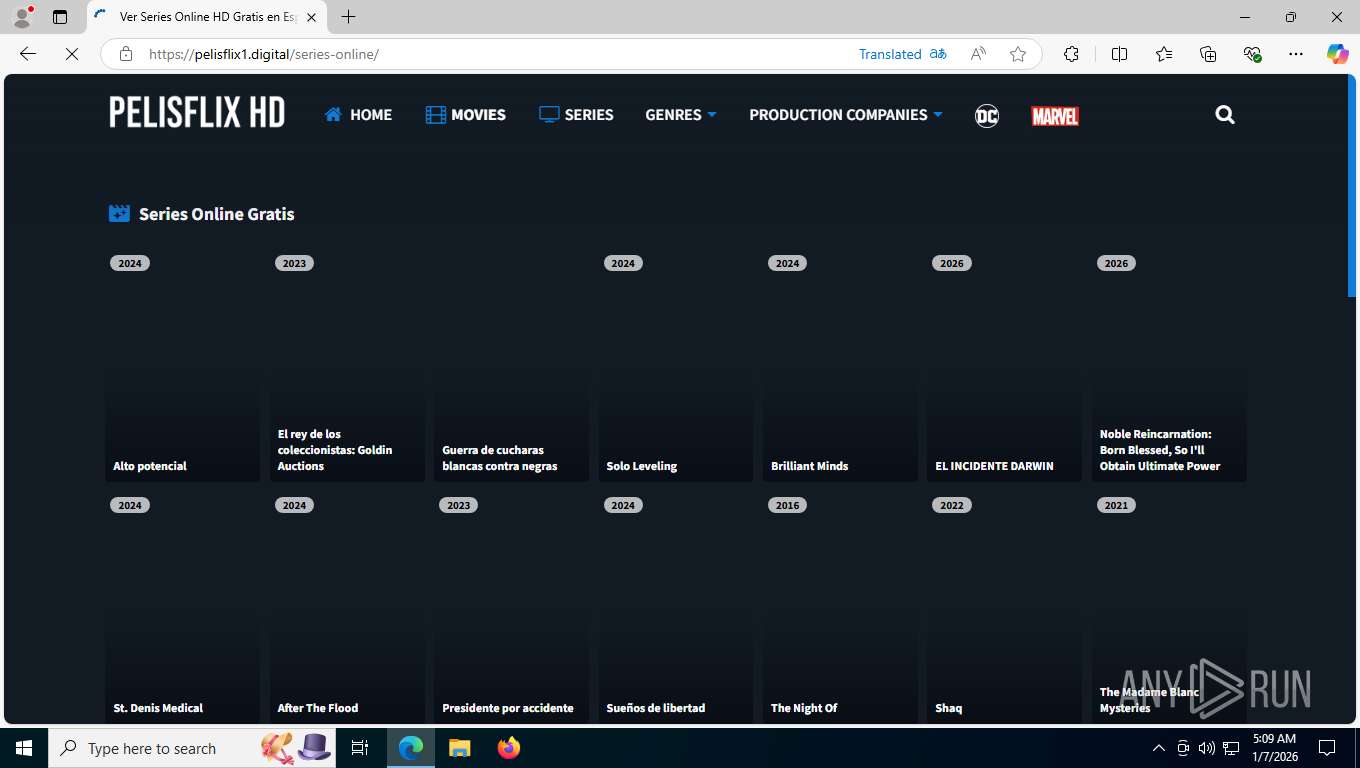The height and width of the screenshot is (768, 1360).
Task: Open El rey de los coleccionistas card
Action: pos(347,365)
